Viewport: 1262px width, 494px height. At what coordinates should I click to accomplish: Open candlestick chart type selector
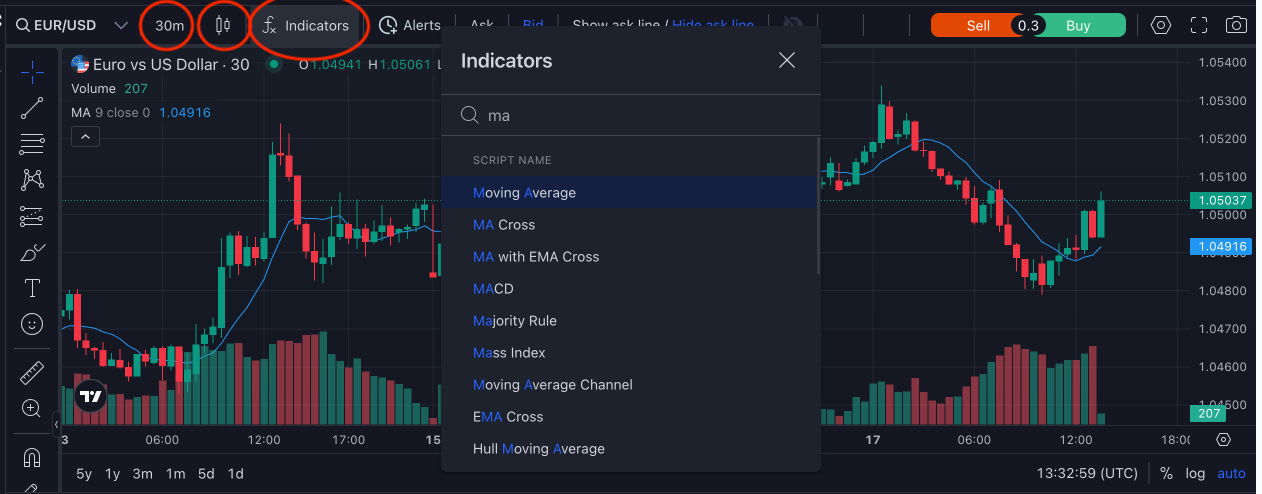click(222, 25)
